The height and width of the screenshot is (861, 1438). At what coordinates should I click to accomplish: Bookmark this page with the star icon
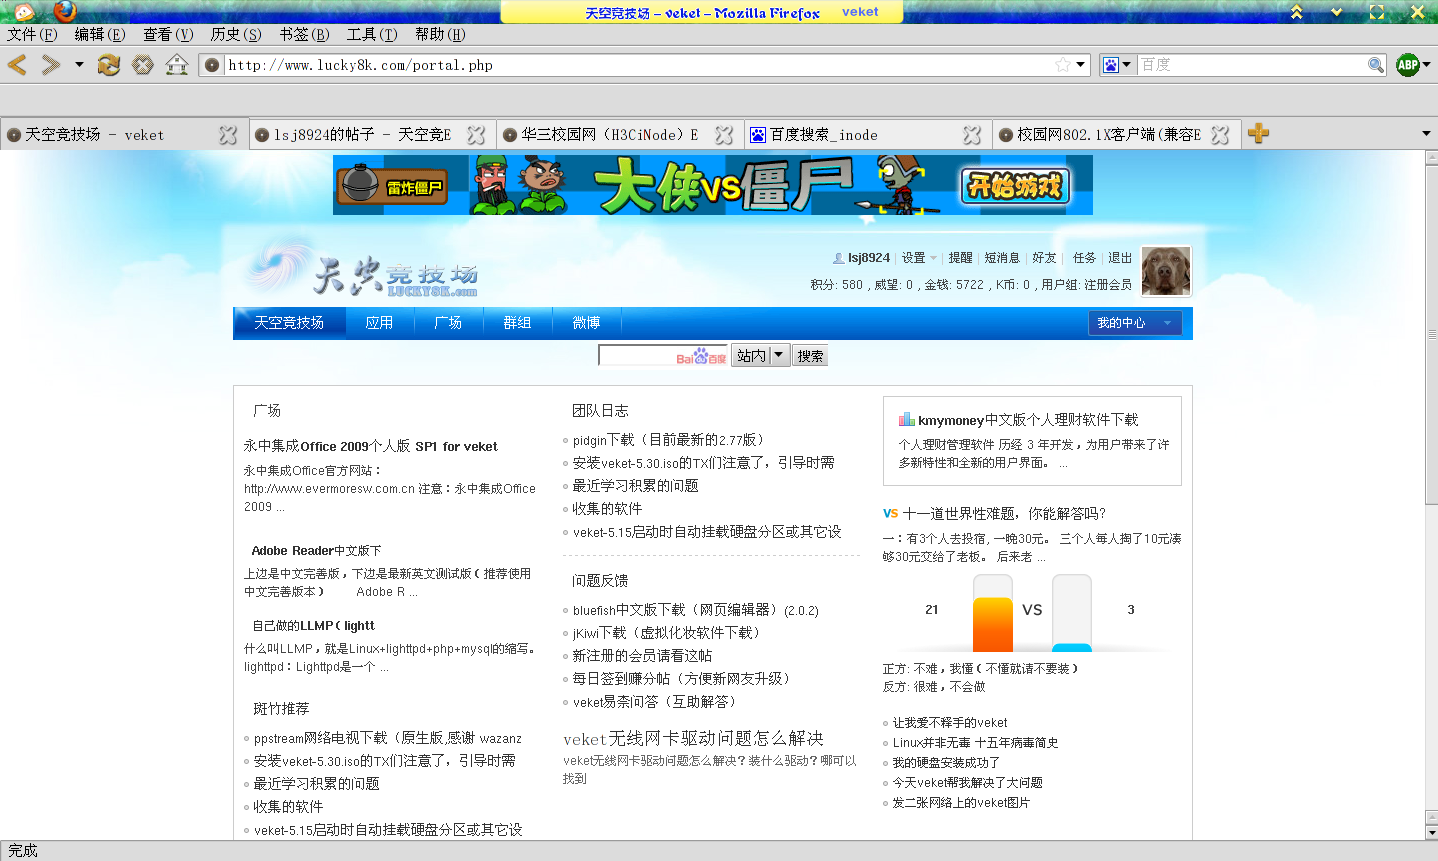tap(1062, 65)
